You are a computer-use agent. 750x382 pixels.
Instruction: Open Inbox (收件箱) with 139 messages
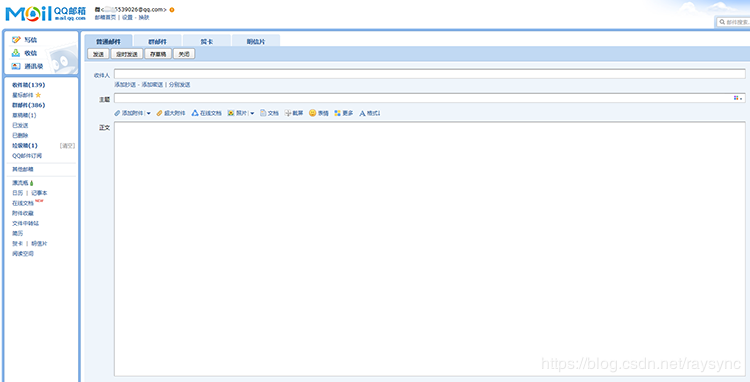[x=29, y=85]
